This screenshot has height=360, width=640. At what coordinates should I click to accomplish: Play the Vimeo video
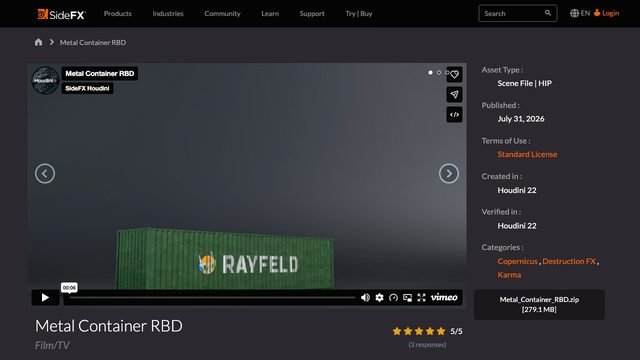[x=45, y=298]
